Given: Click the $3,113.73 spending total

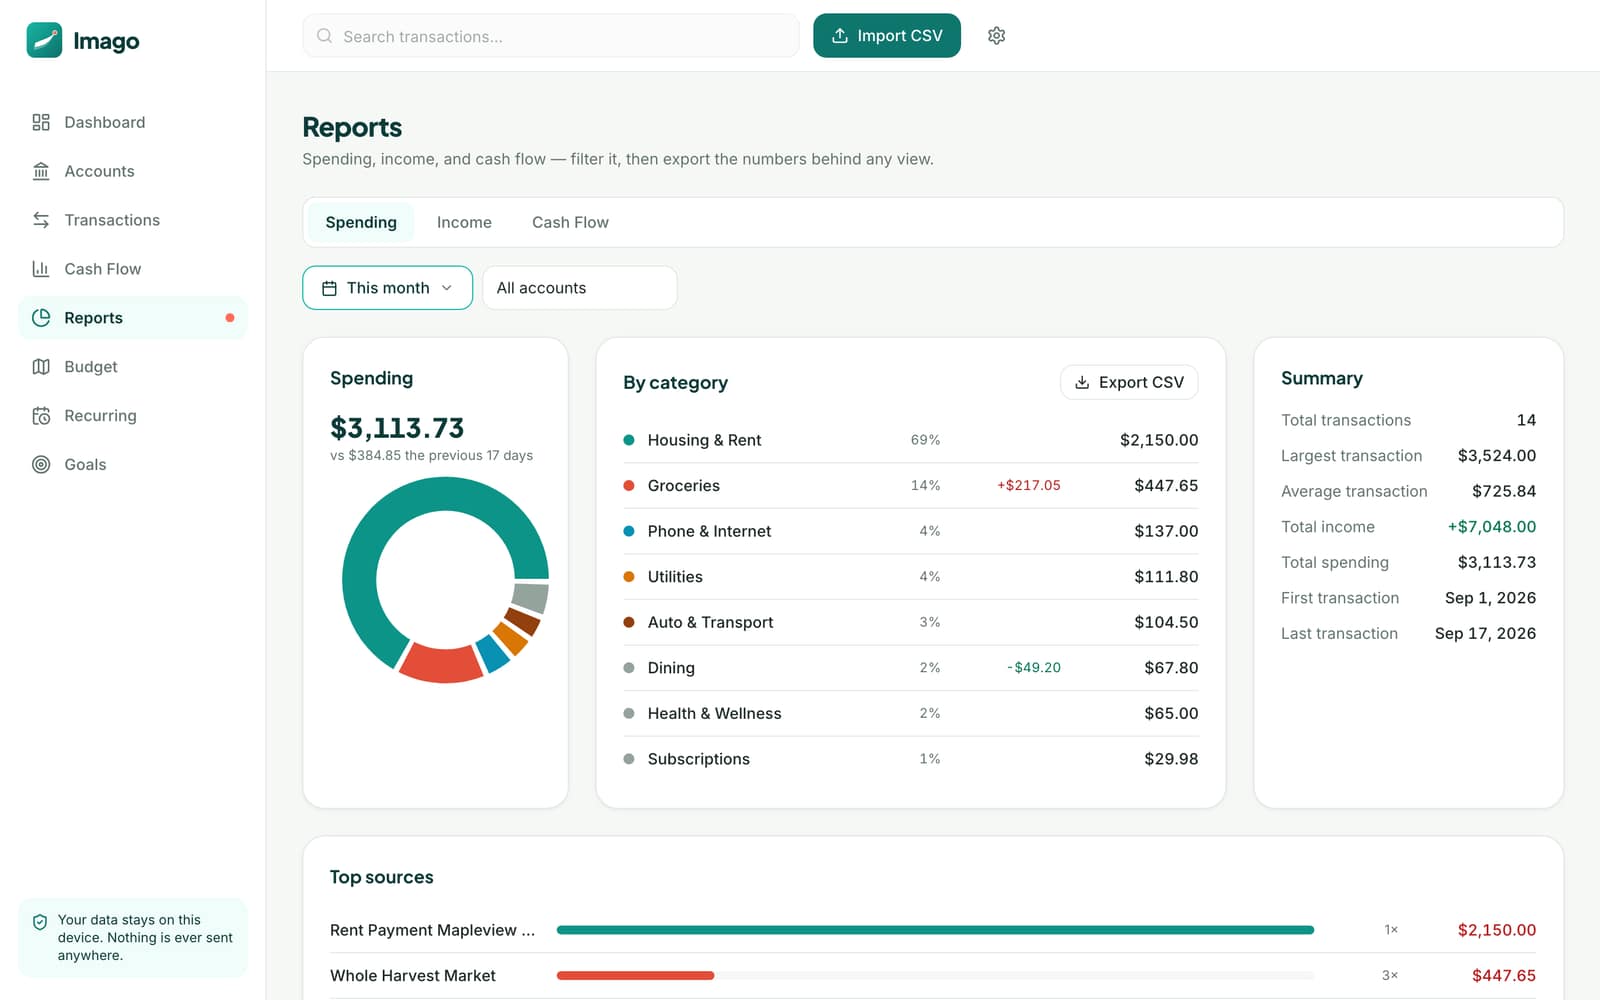Looking at the screenshot, I should click(397, 428).
